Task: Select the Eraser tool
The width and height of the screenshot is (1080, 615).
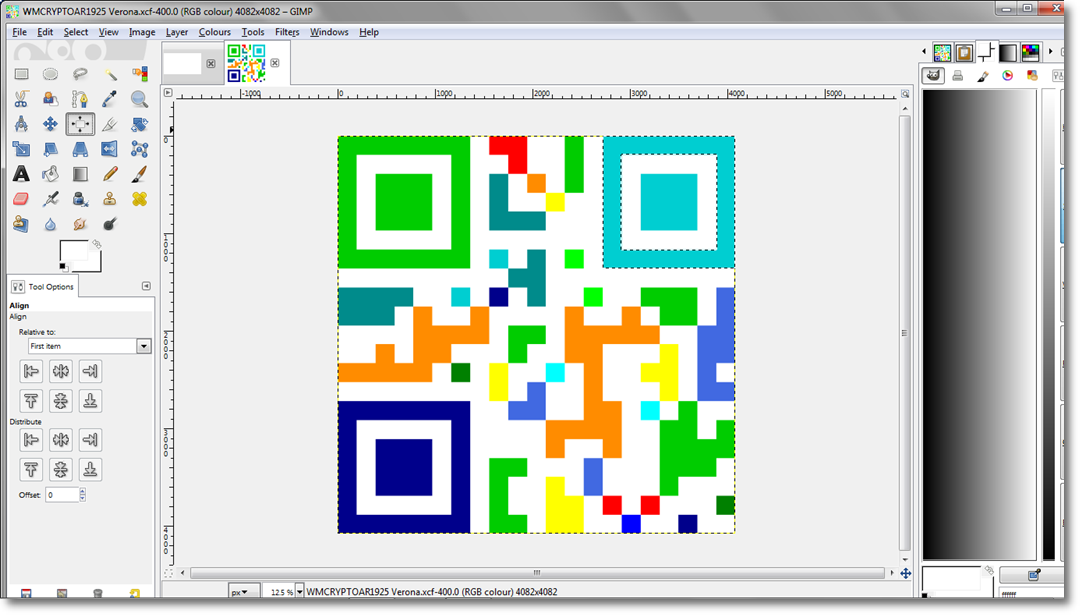Action: [x=21, y=199]
